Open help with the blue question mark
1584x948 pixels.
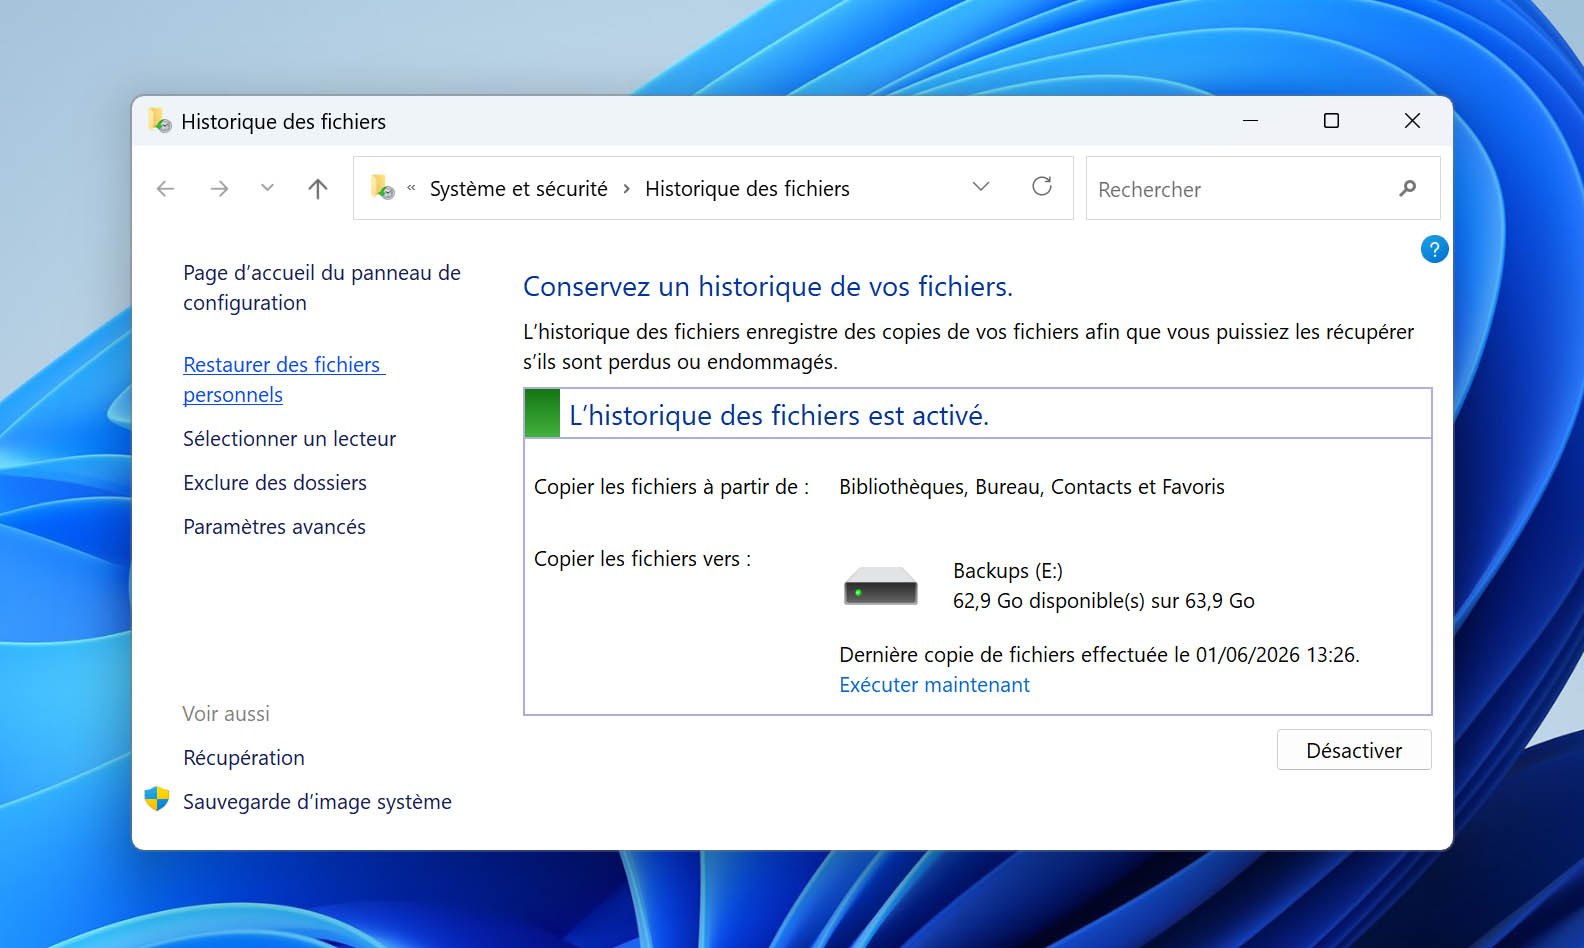pyautogui.click(x=1434, y=249)
